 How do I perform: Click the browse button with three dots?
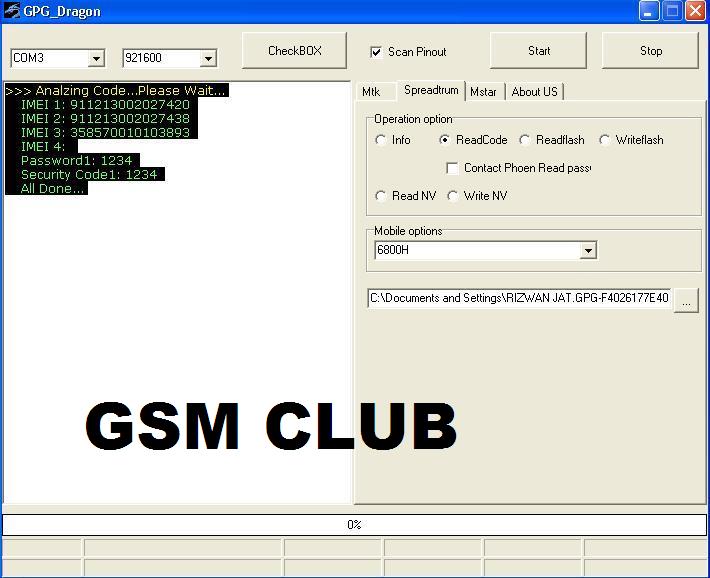686,300
